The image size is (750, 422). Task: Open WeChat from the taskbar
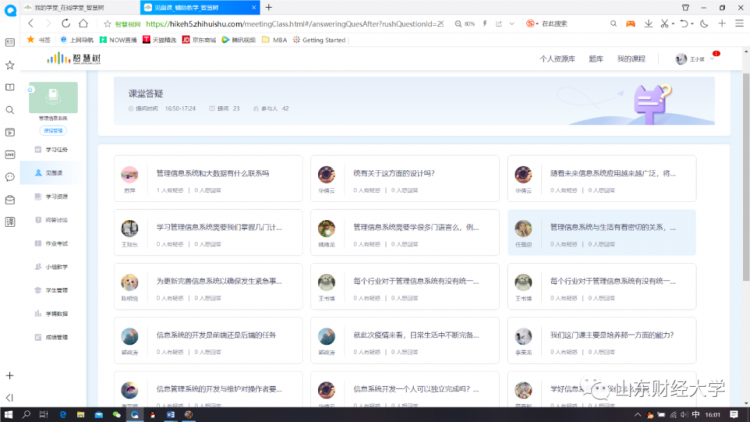(x=116, y=414)
